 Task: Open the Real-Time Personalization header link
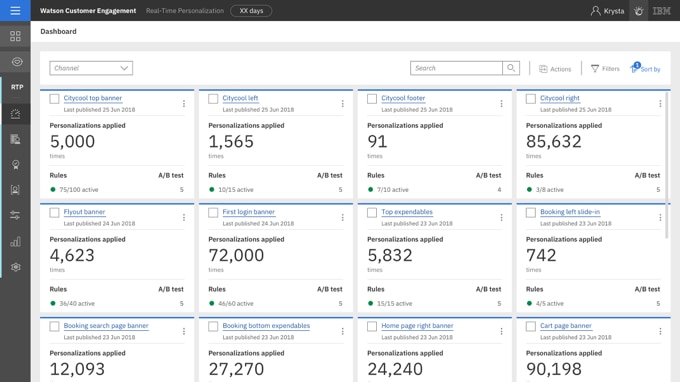185,10
